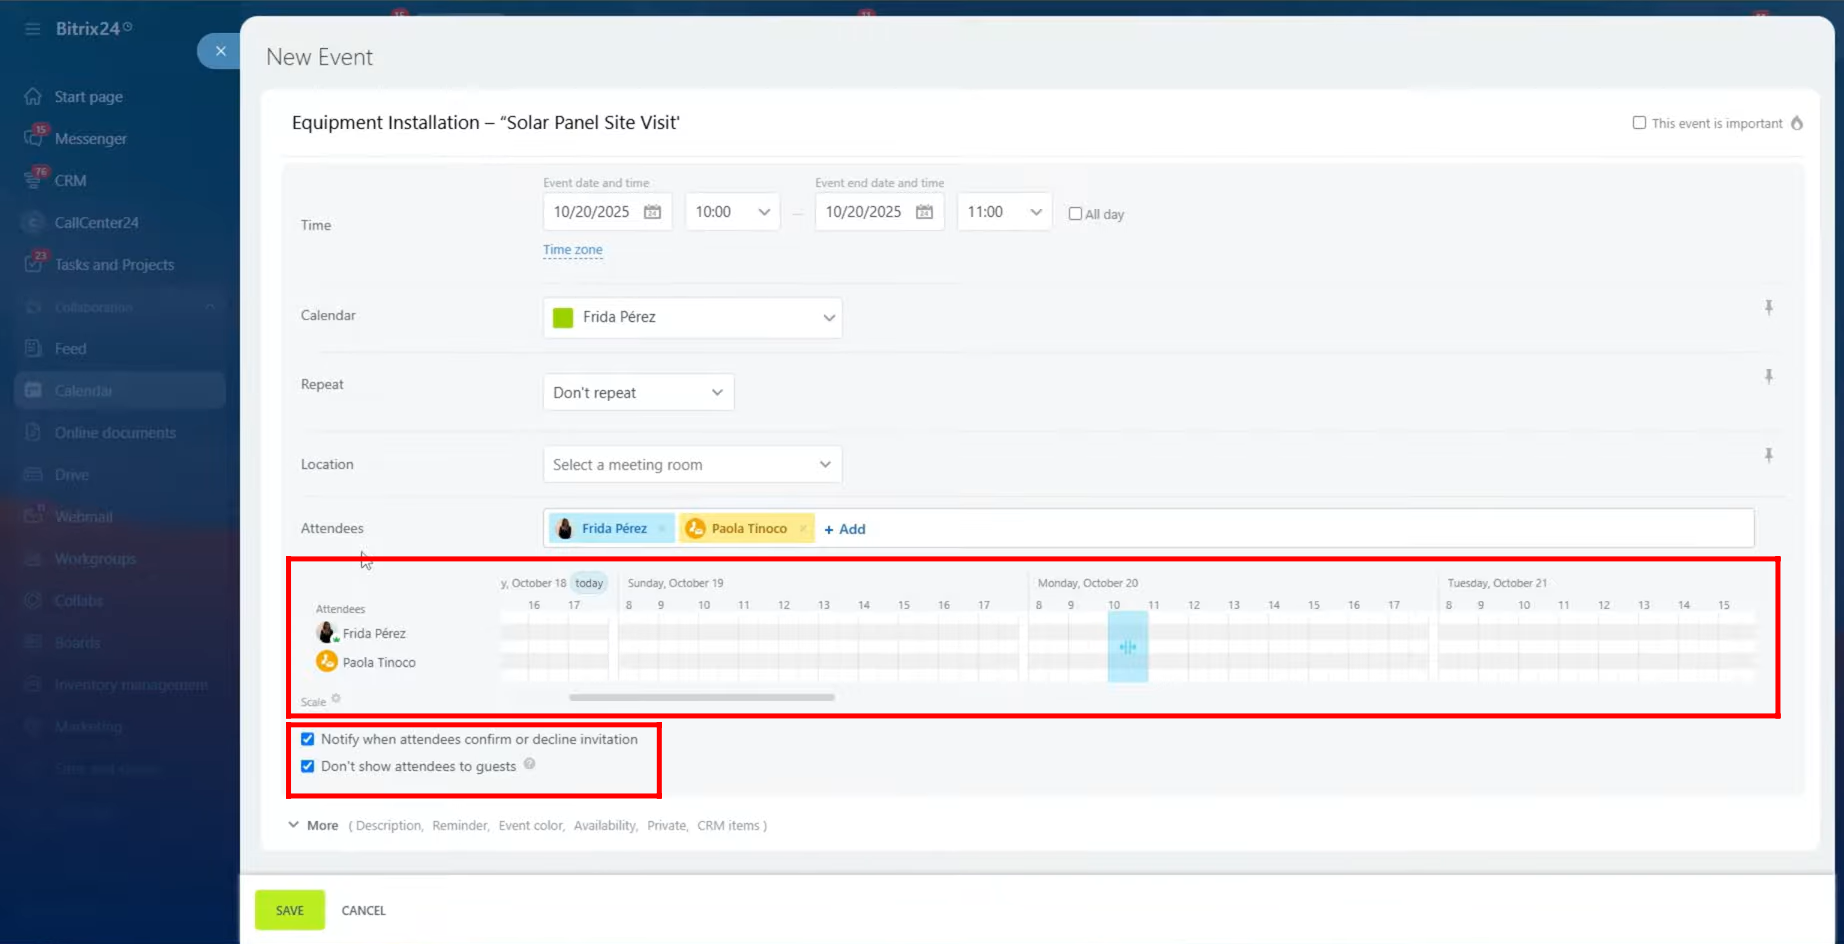
Task: Remove Frida Pérez from attendees
Action: (662, 529)
